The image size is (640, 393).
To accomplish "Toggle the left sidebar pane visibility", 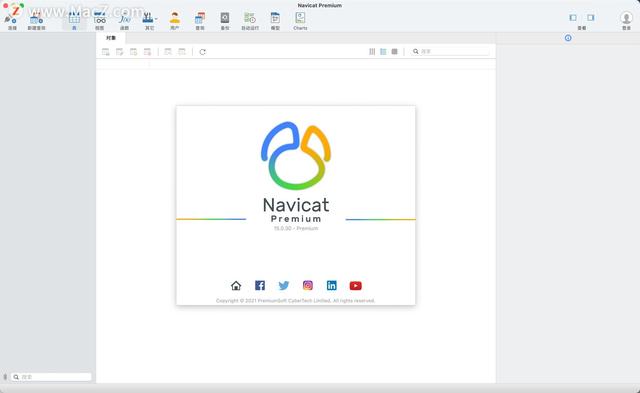I will click(573, 18).
